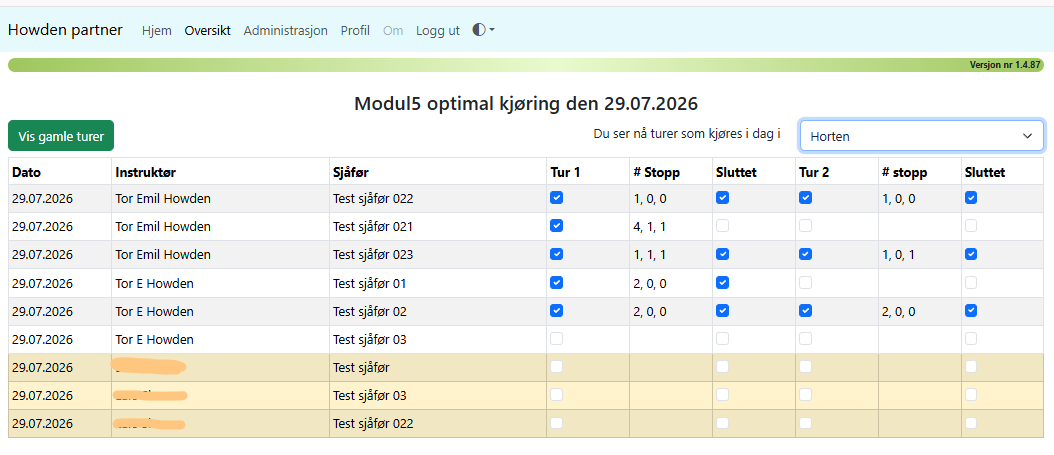The height and width of the screenshot is (455, 1054).
Task: Check Tur 1 in the plain Test sjåfør row
Action: pyautogui.click(x=557, y=367)
